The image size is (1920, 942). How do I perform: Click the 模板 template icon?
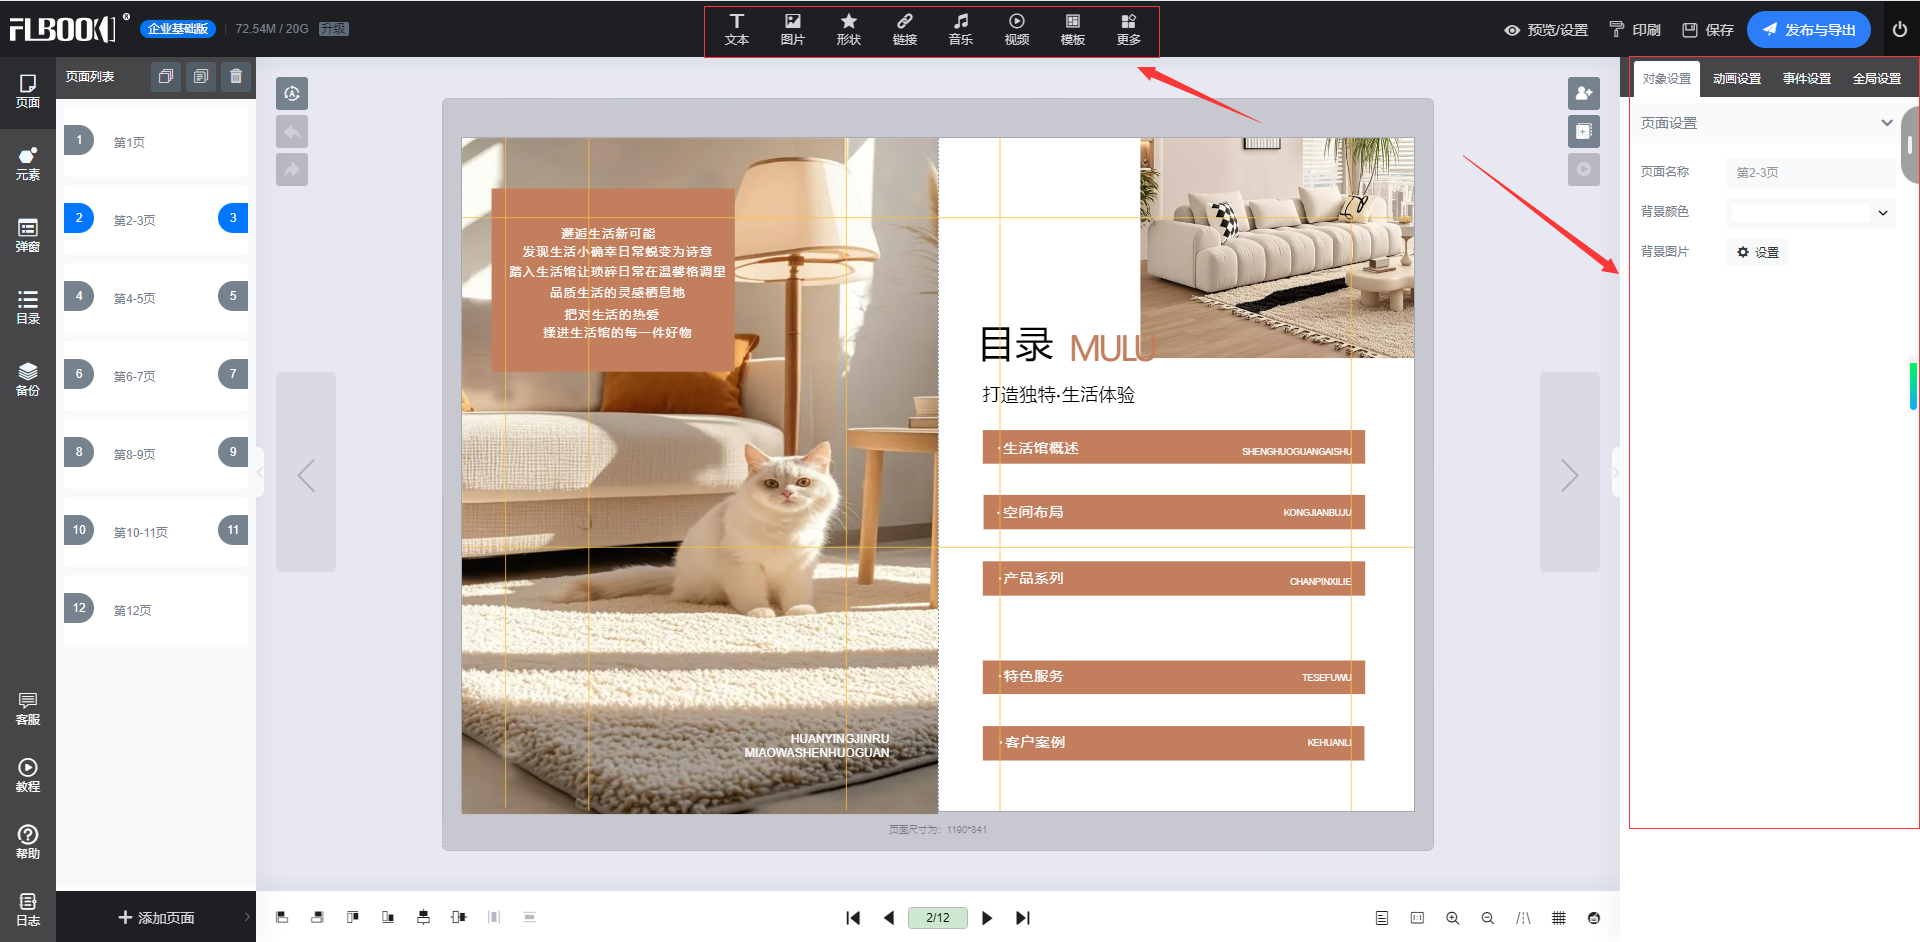1072,29
